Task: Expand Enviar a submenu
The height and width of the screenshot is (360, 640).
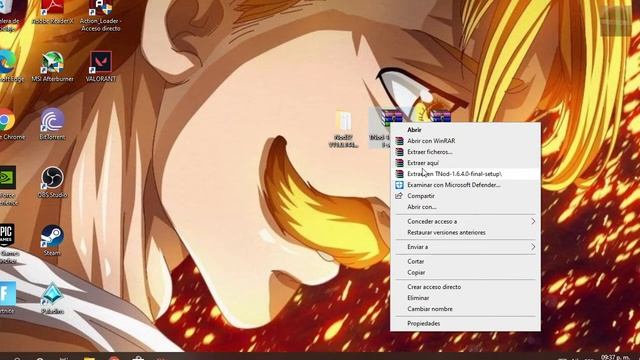Action: point(465,247)
